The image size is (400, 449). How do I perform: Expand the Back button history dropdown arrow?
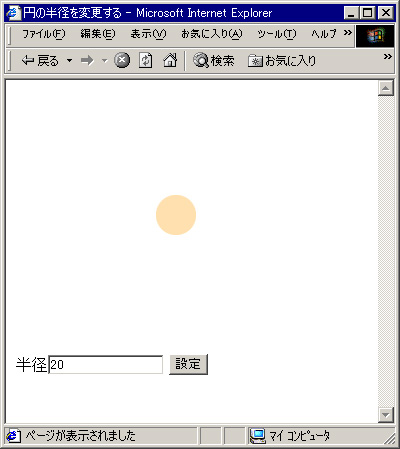click(69, 61)
